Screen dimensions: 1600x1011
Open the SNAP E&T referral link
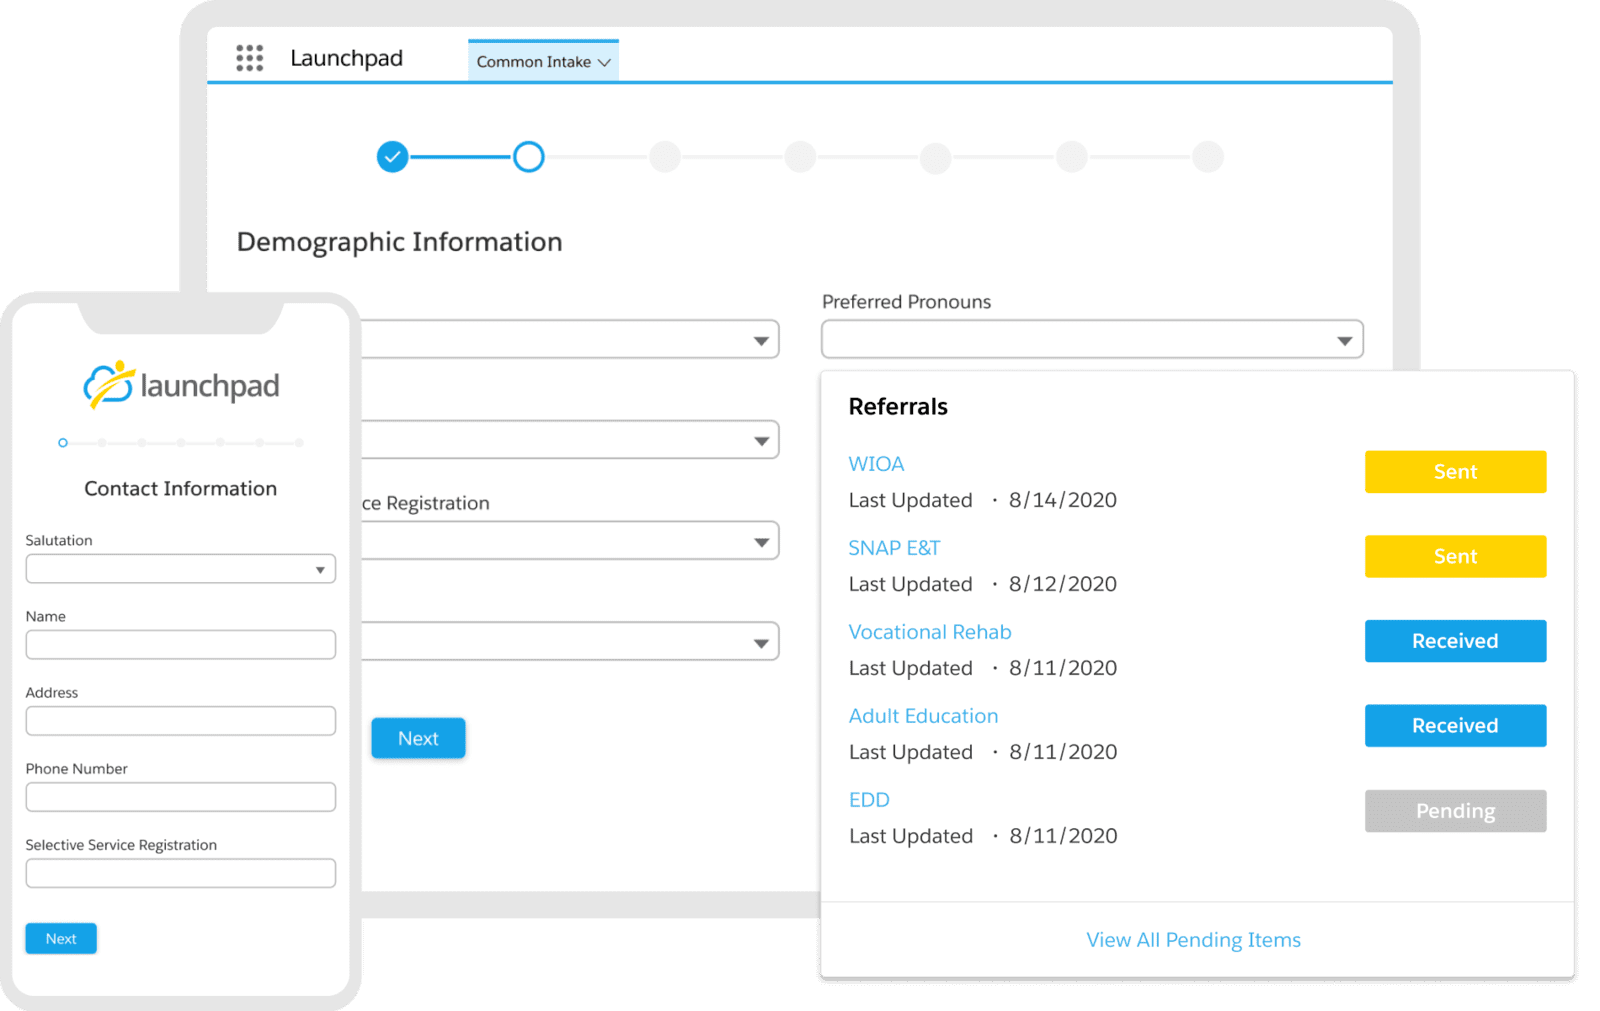click(x=894, y=548)
